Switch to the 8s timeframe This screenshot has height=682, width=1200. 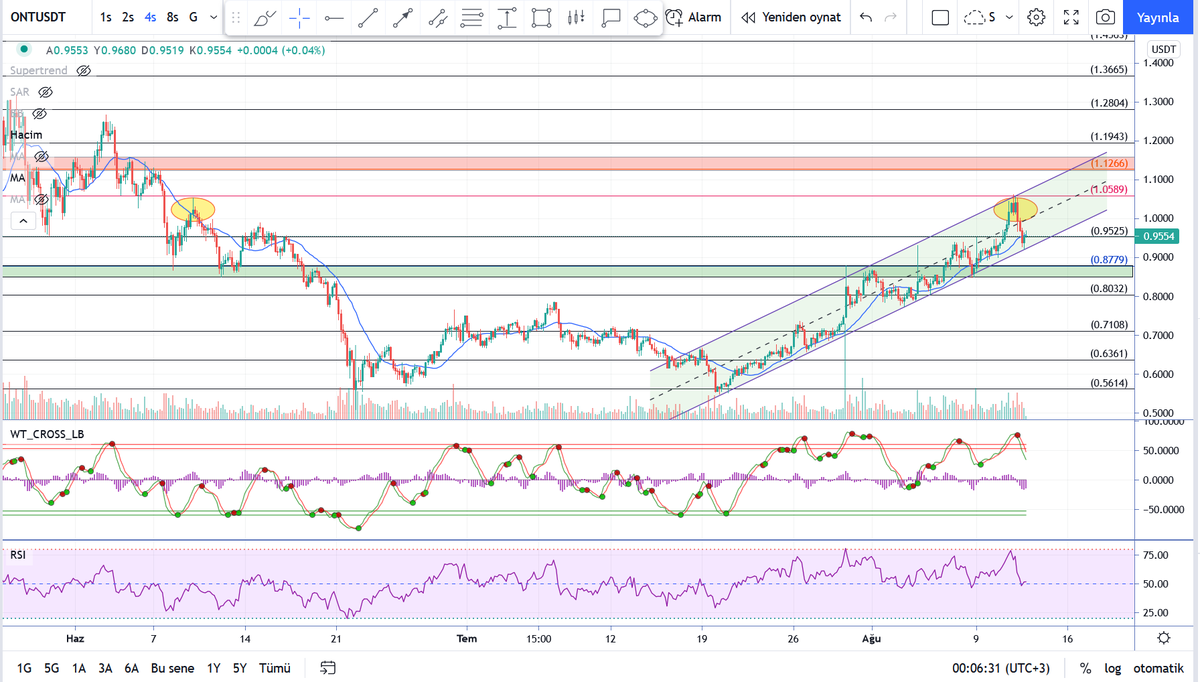(173, 17)
